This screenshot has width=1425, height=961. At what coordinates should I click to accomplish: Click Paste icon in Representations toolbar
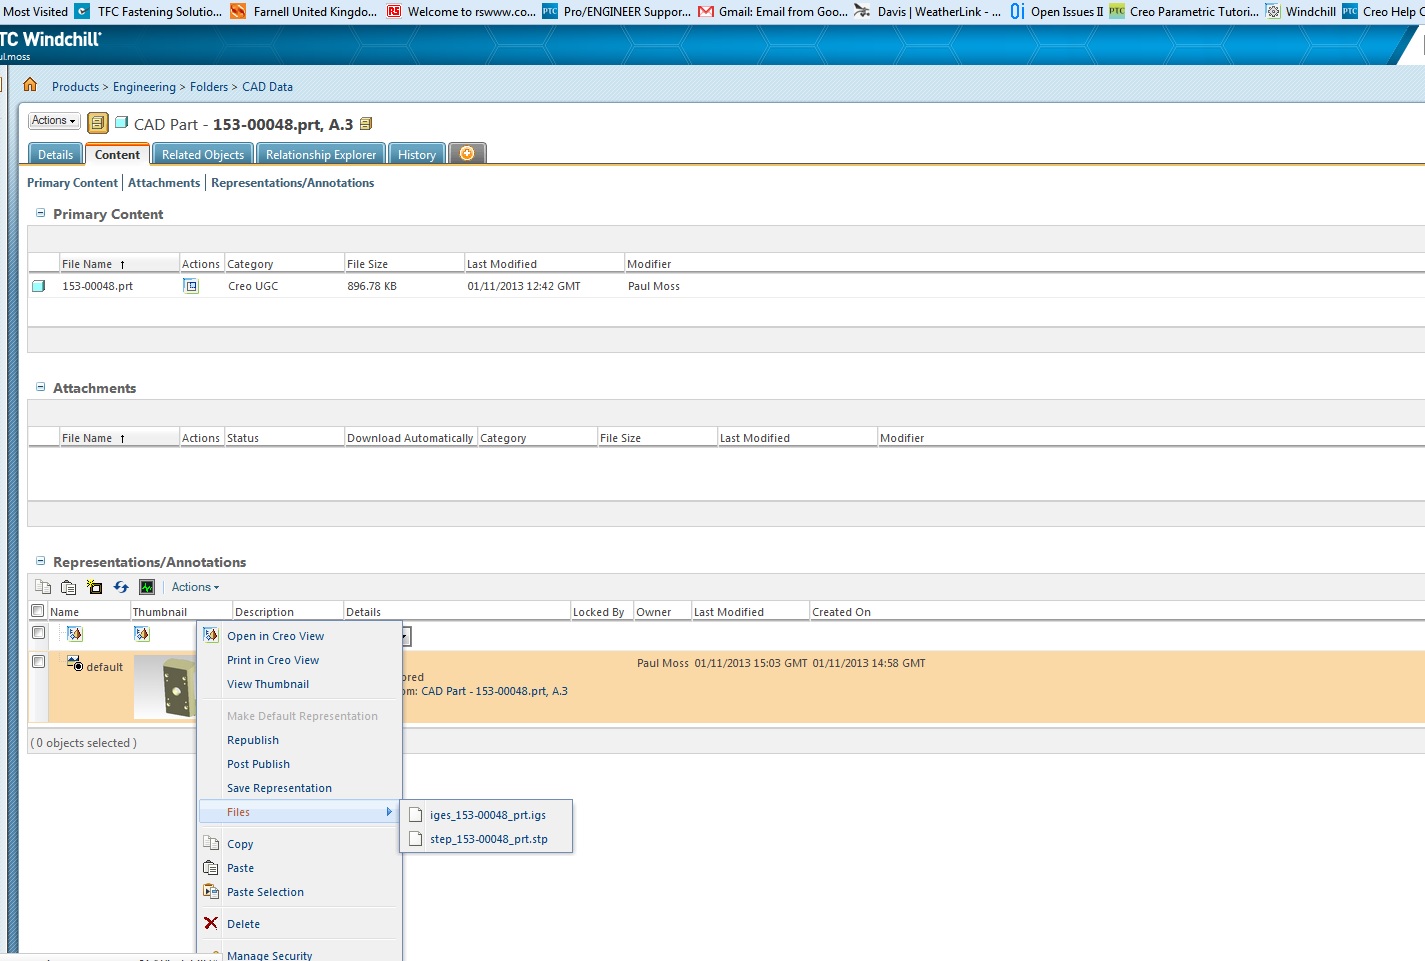pos(68,587)
